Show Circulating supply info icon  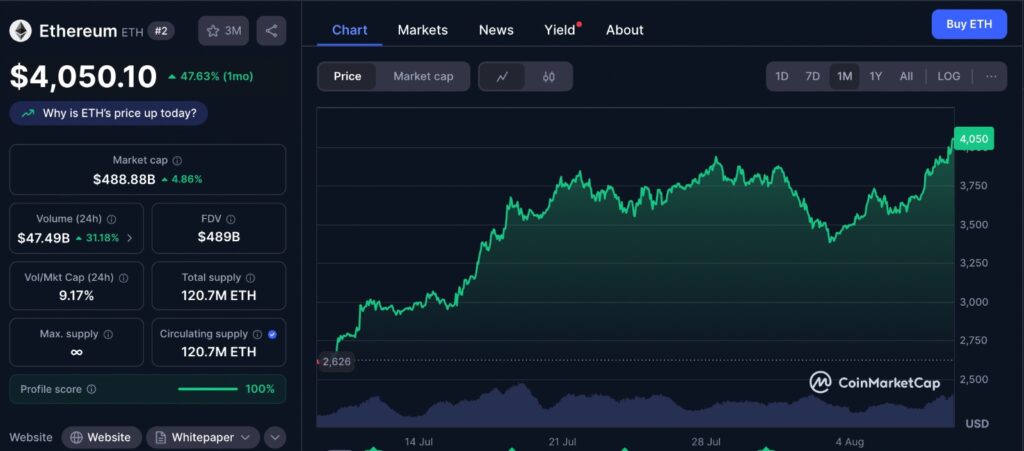[x=258, y=334]
